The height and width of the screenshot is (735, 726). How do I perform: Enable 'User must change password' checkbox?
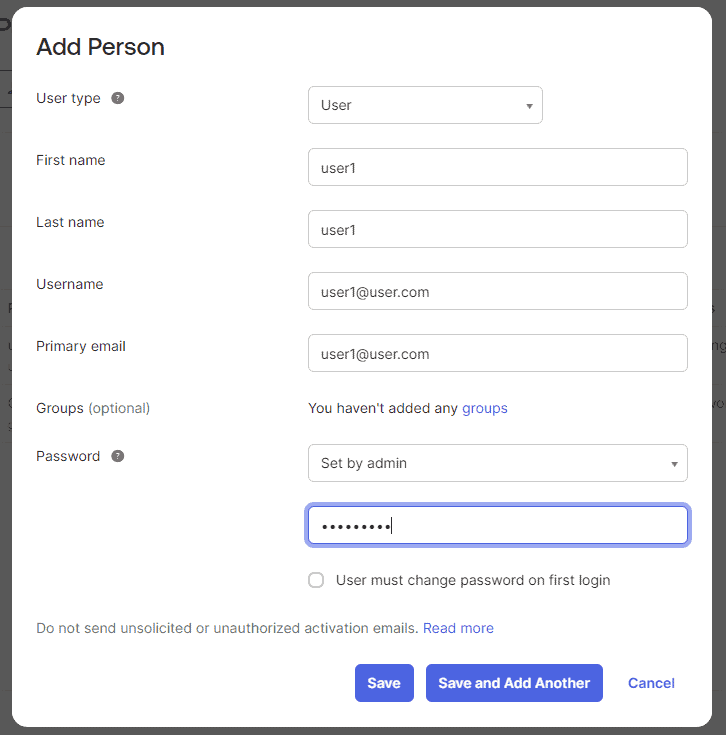point(316,580)
